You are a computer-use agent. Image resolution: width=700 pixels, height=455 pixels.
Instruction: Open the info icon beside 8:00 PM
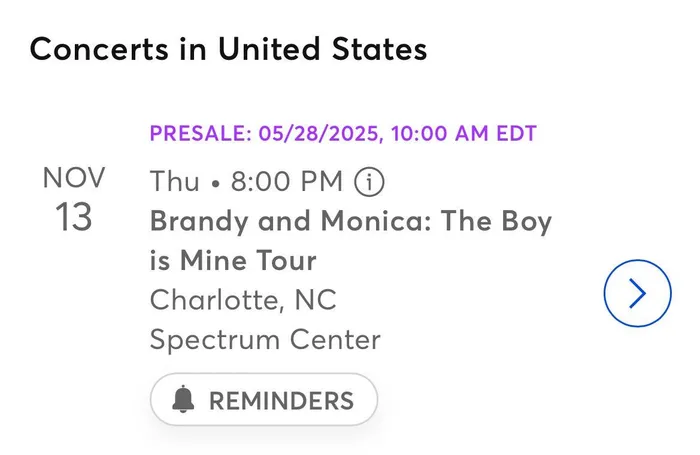(x=369, y=182)
